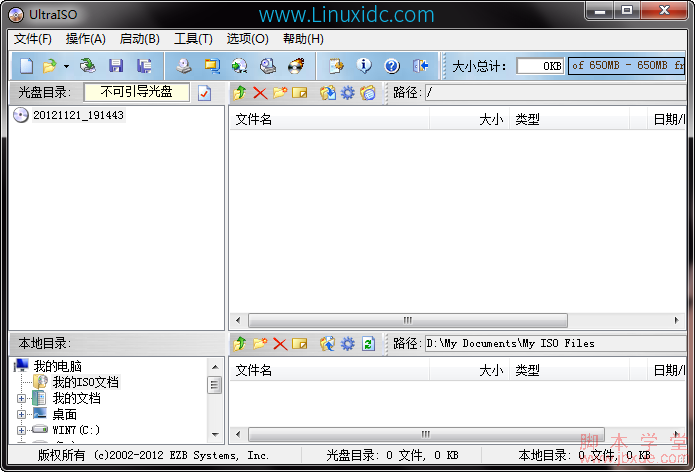This screenshot has height=472, width=695.
Task: Click disc pane scroll right arrow
Action: [677, 320]
